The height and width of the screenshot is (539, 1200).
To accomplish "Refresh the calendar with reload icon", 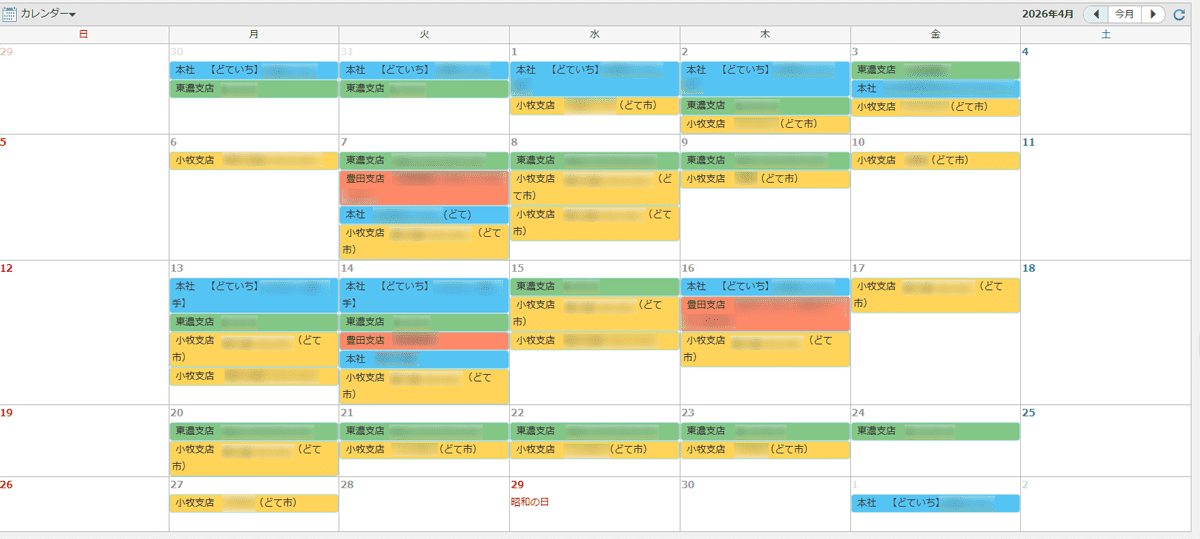I will 1180,14.
